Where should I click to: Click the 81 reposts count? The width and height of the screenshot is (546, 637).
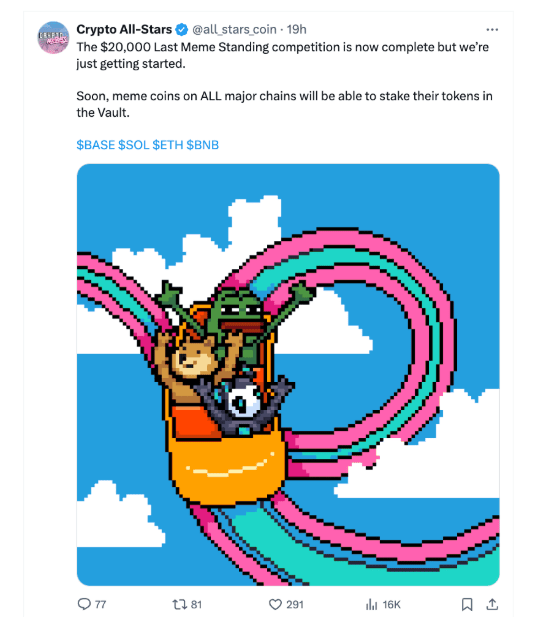(x=196, y=604)
